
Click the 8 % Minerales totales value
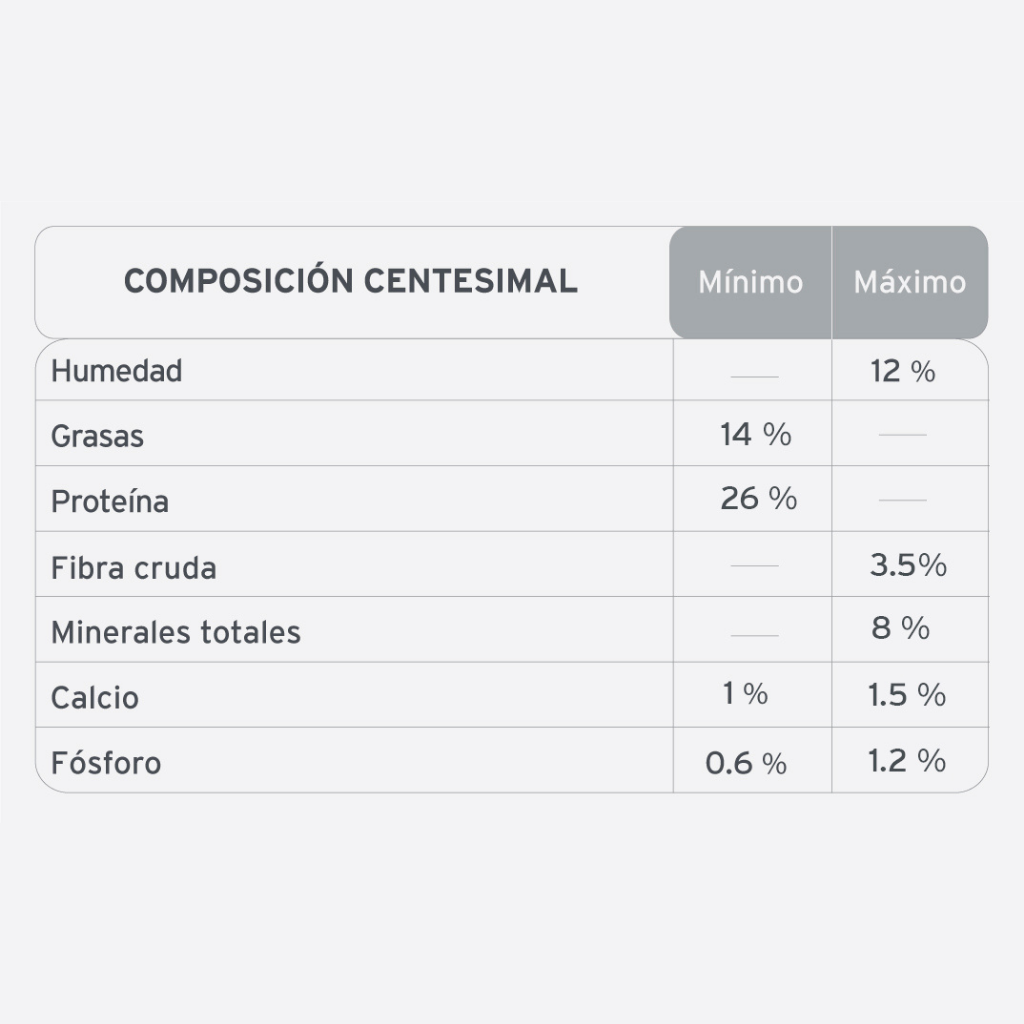coord(901,628)
